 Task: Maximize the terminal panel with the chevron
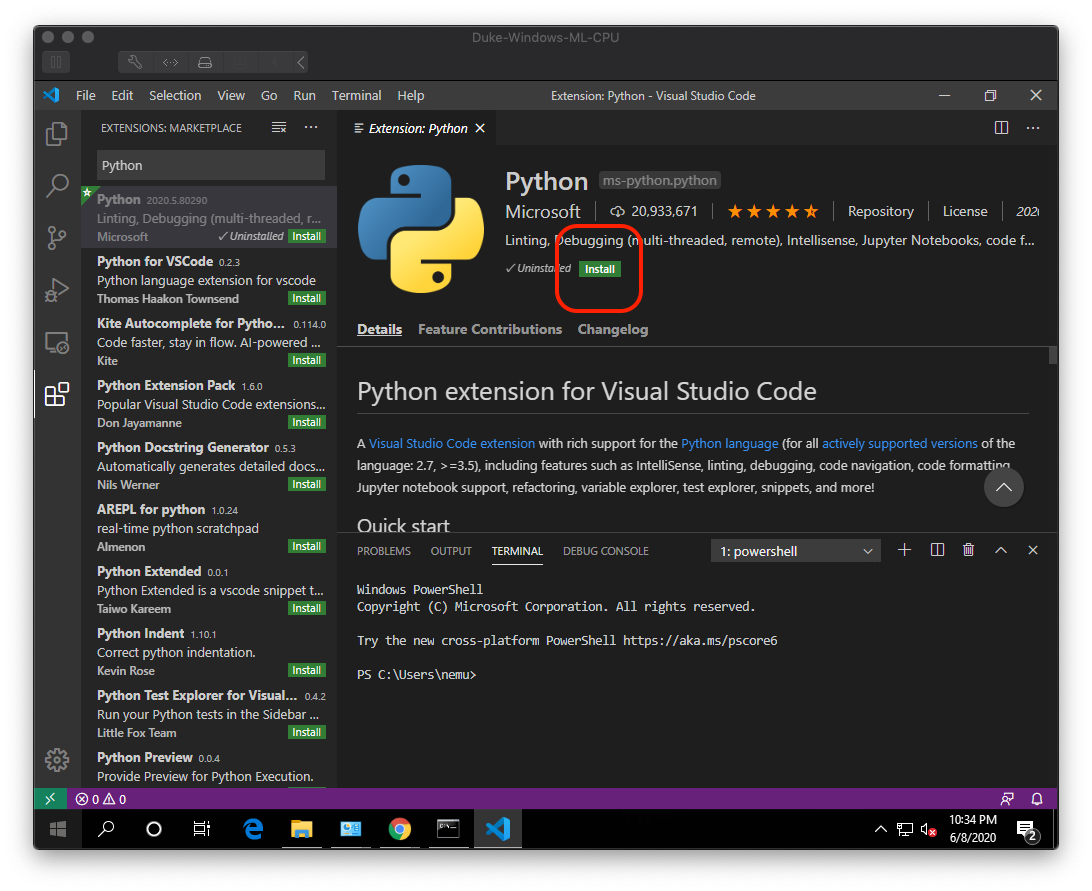pos(1001,549)
